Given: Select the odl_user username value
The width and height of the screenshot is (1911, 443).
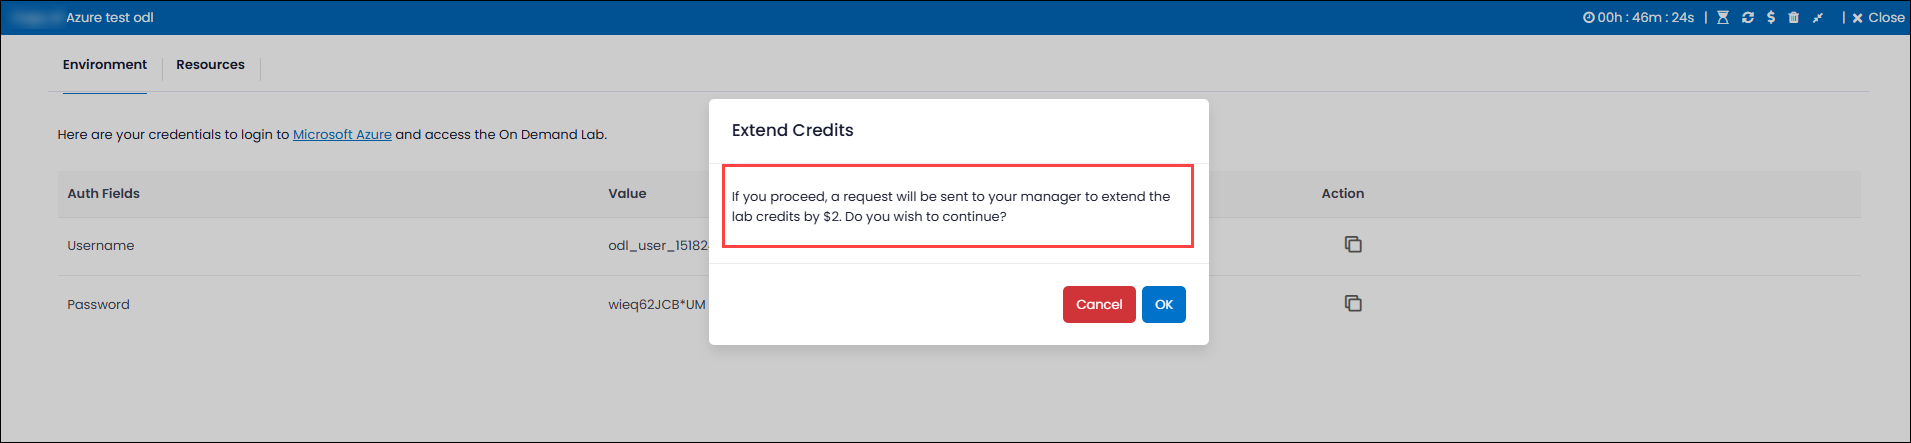Looking at the screenshot, I should [x=658, y=246].
